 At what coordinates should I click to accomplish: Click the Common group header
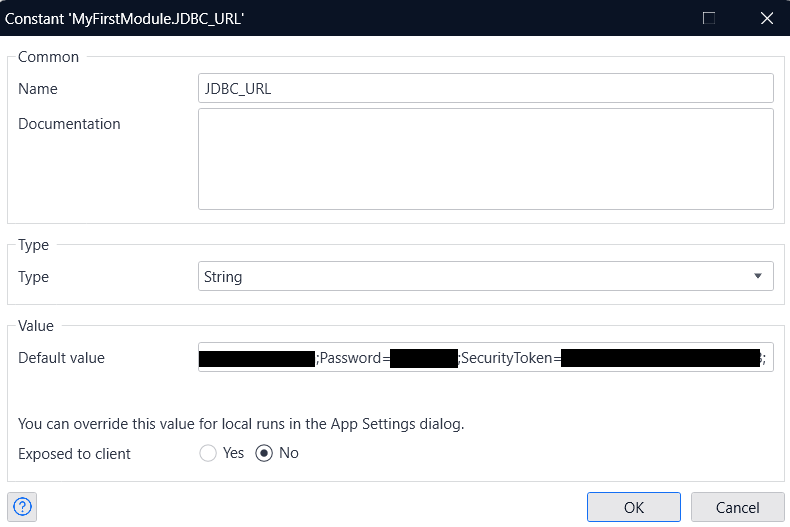[48, 57]
